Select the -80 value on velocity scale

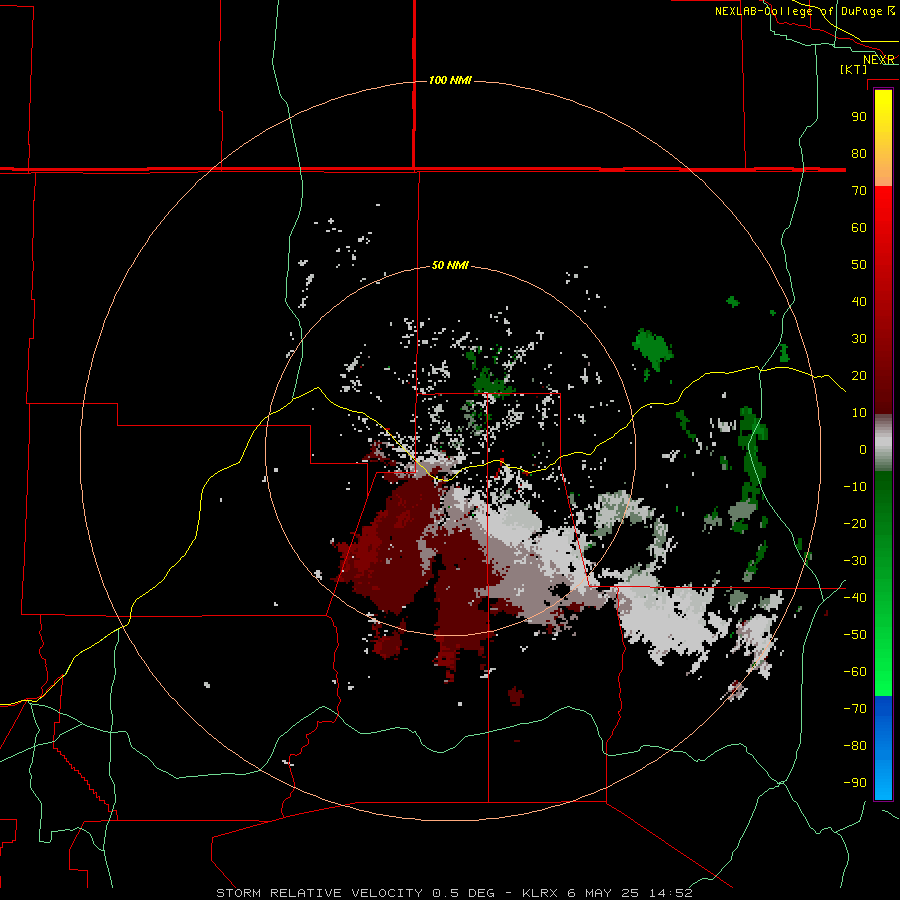pyautogui.click(x=855, y=746)
